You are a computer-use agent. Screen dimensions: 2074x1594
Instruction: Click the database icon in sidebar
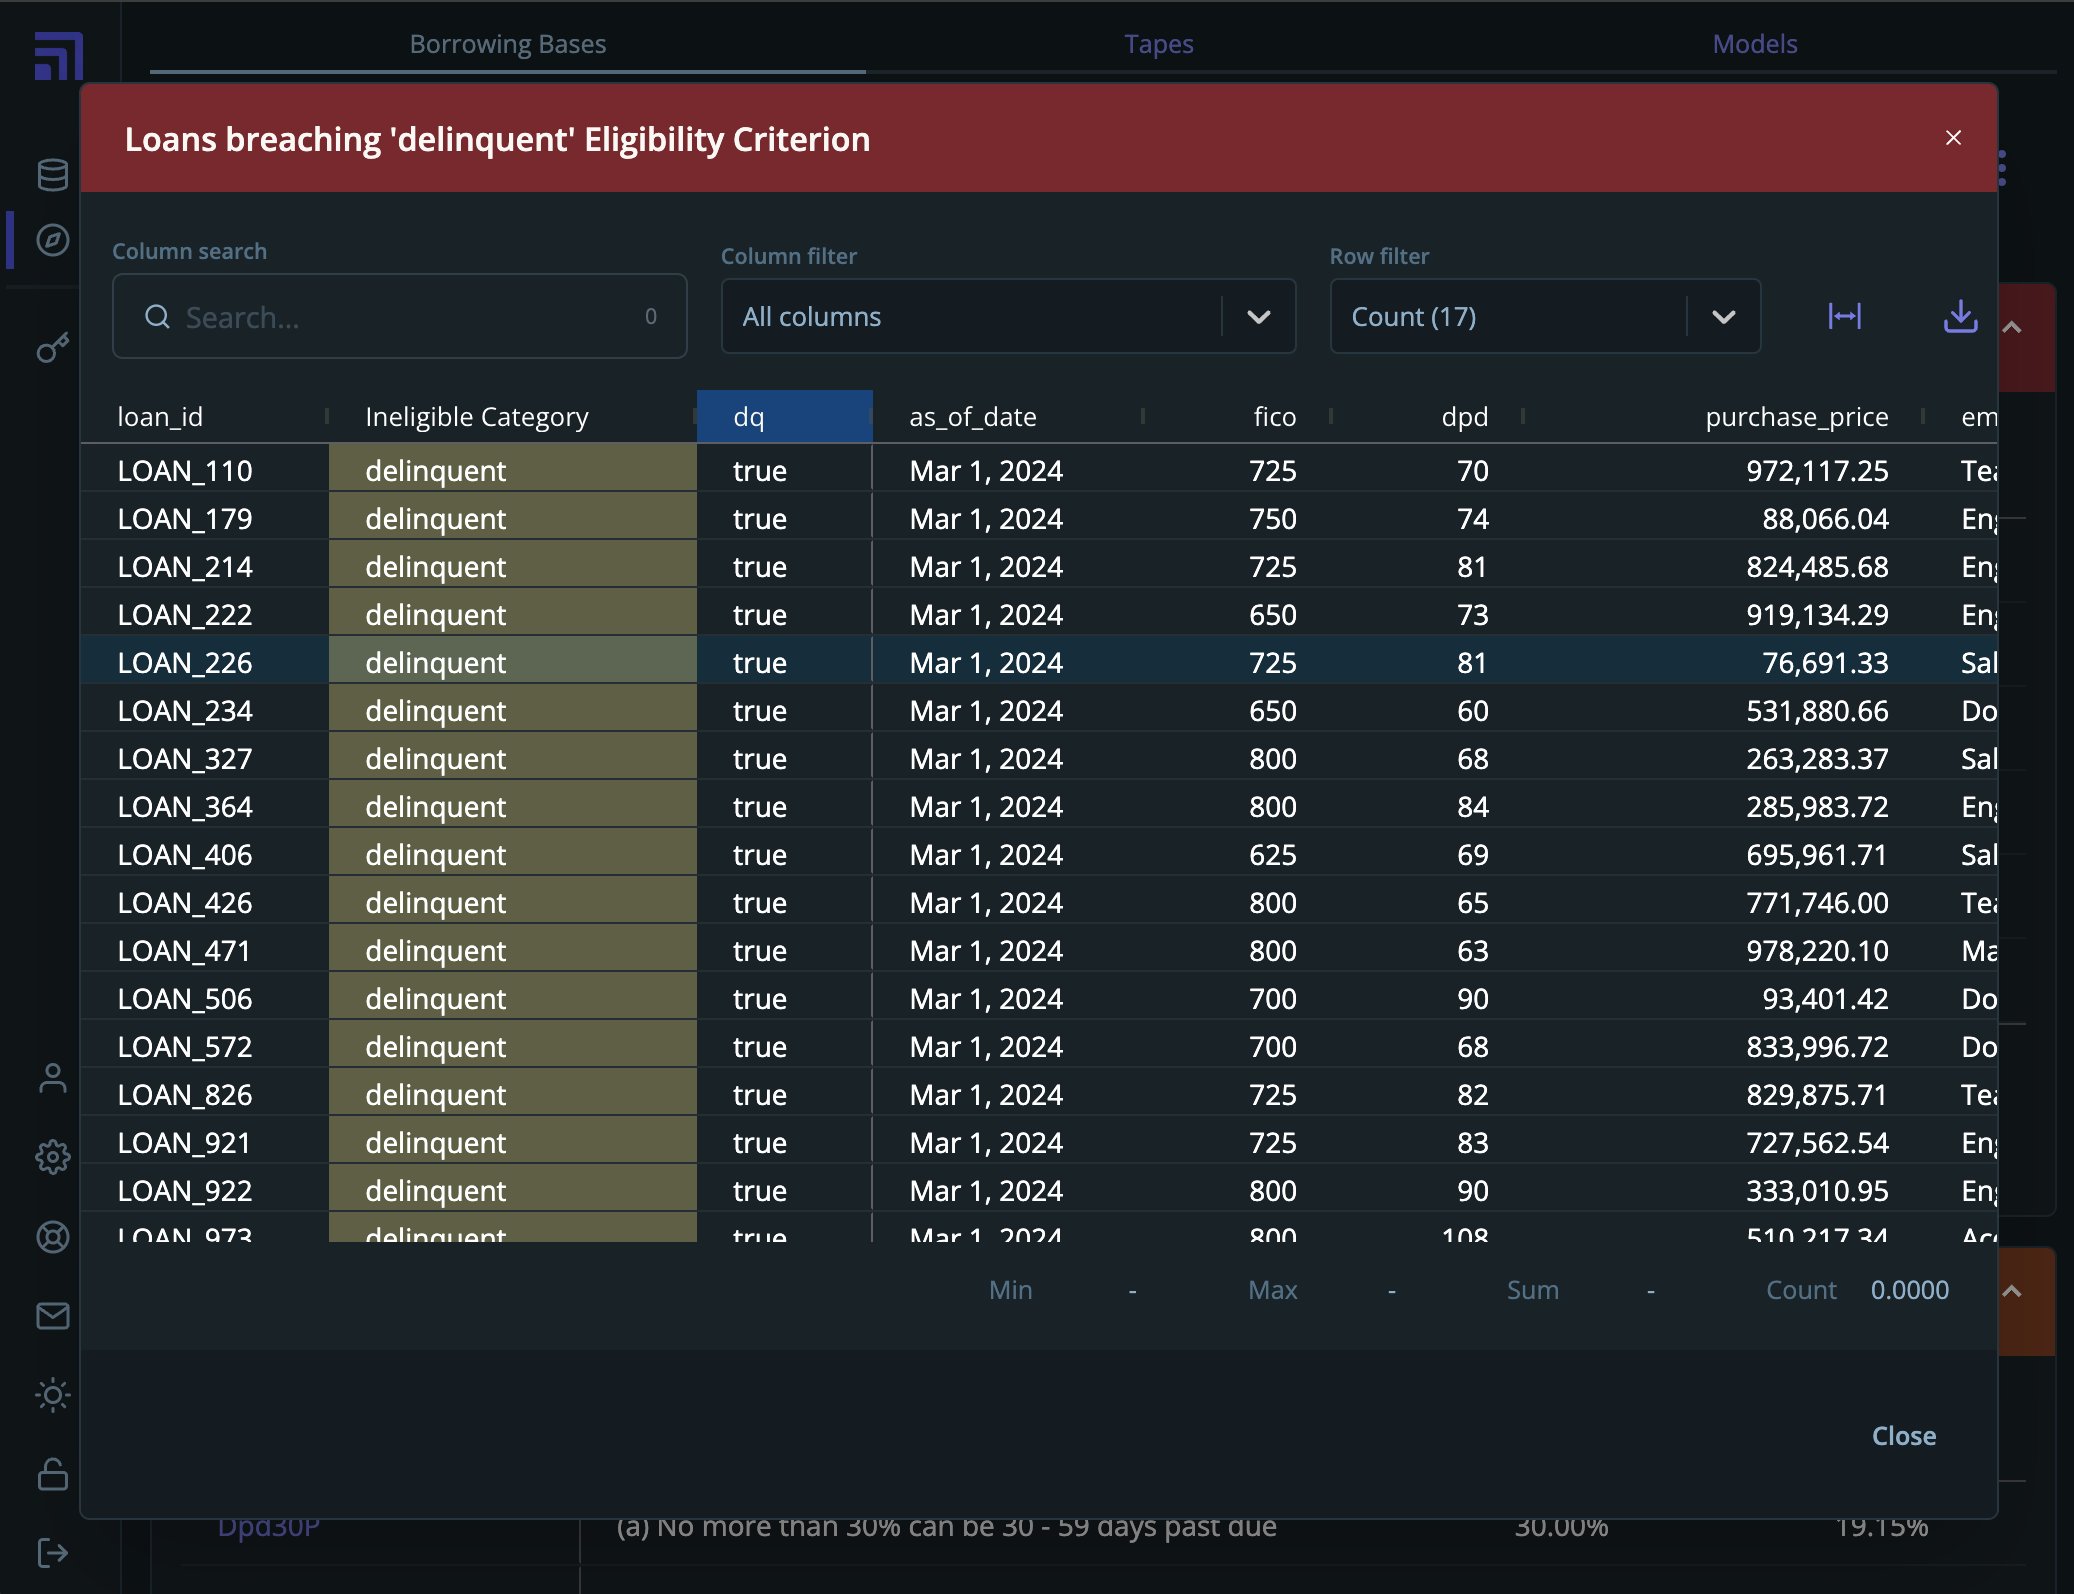point(52,175)
